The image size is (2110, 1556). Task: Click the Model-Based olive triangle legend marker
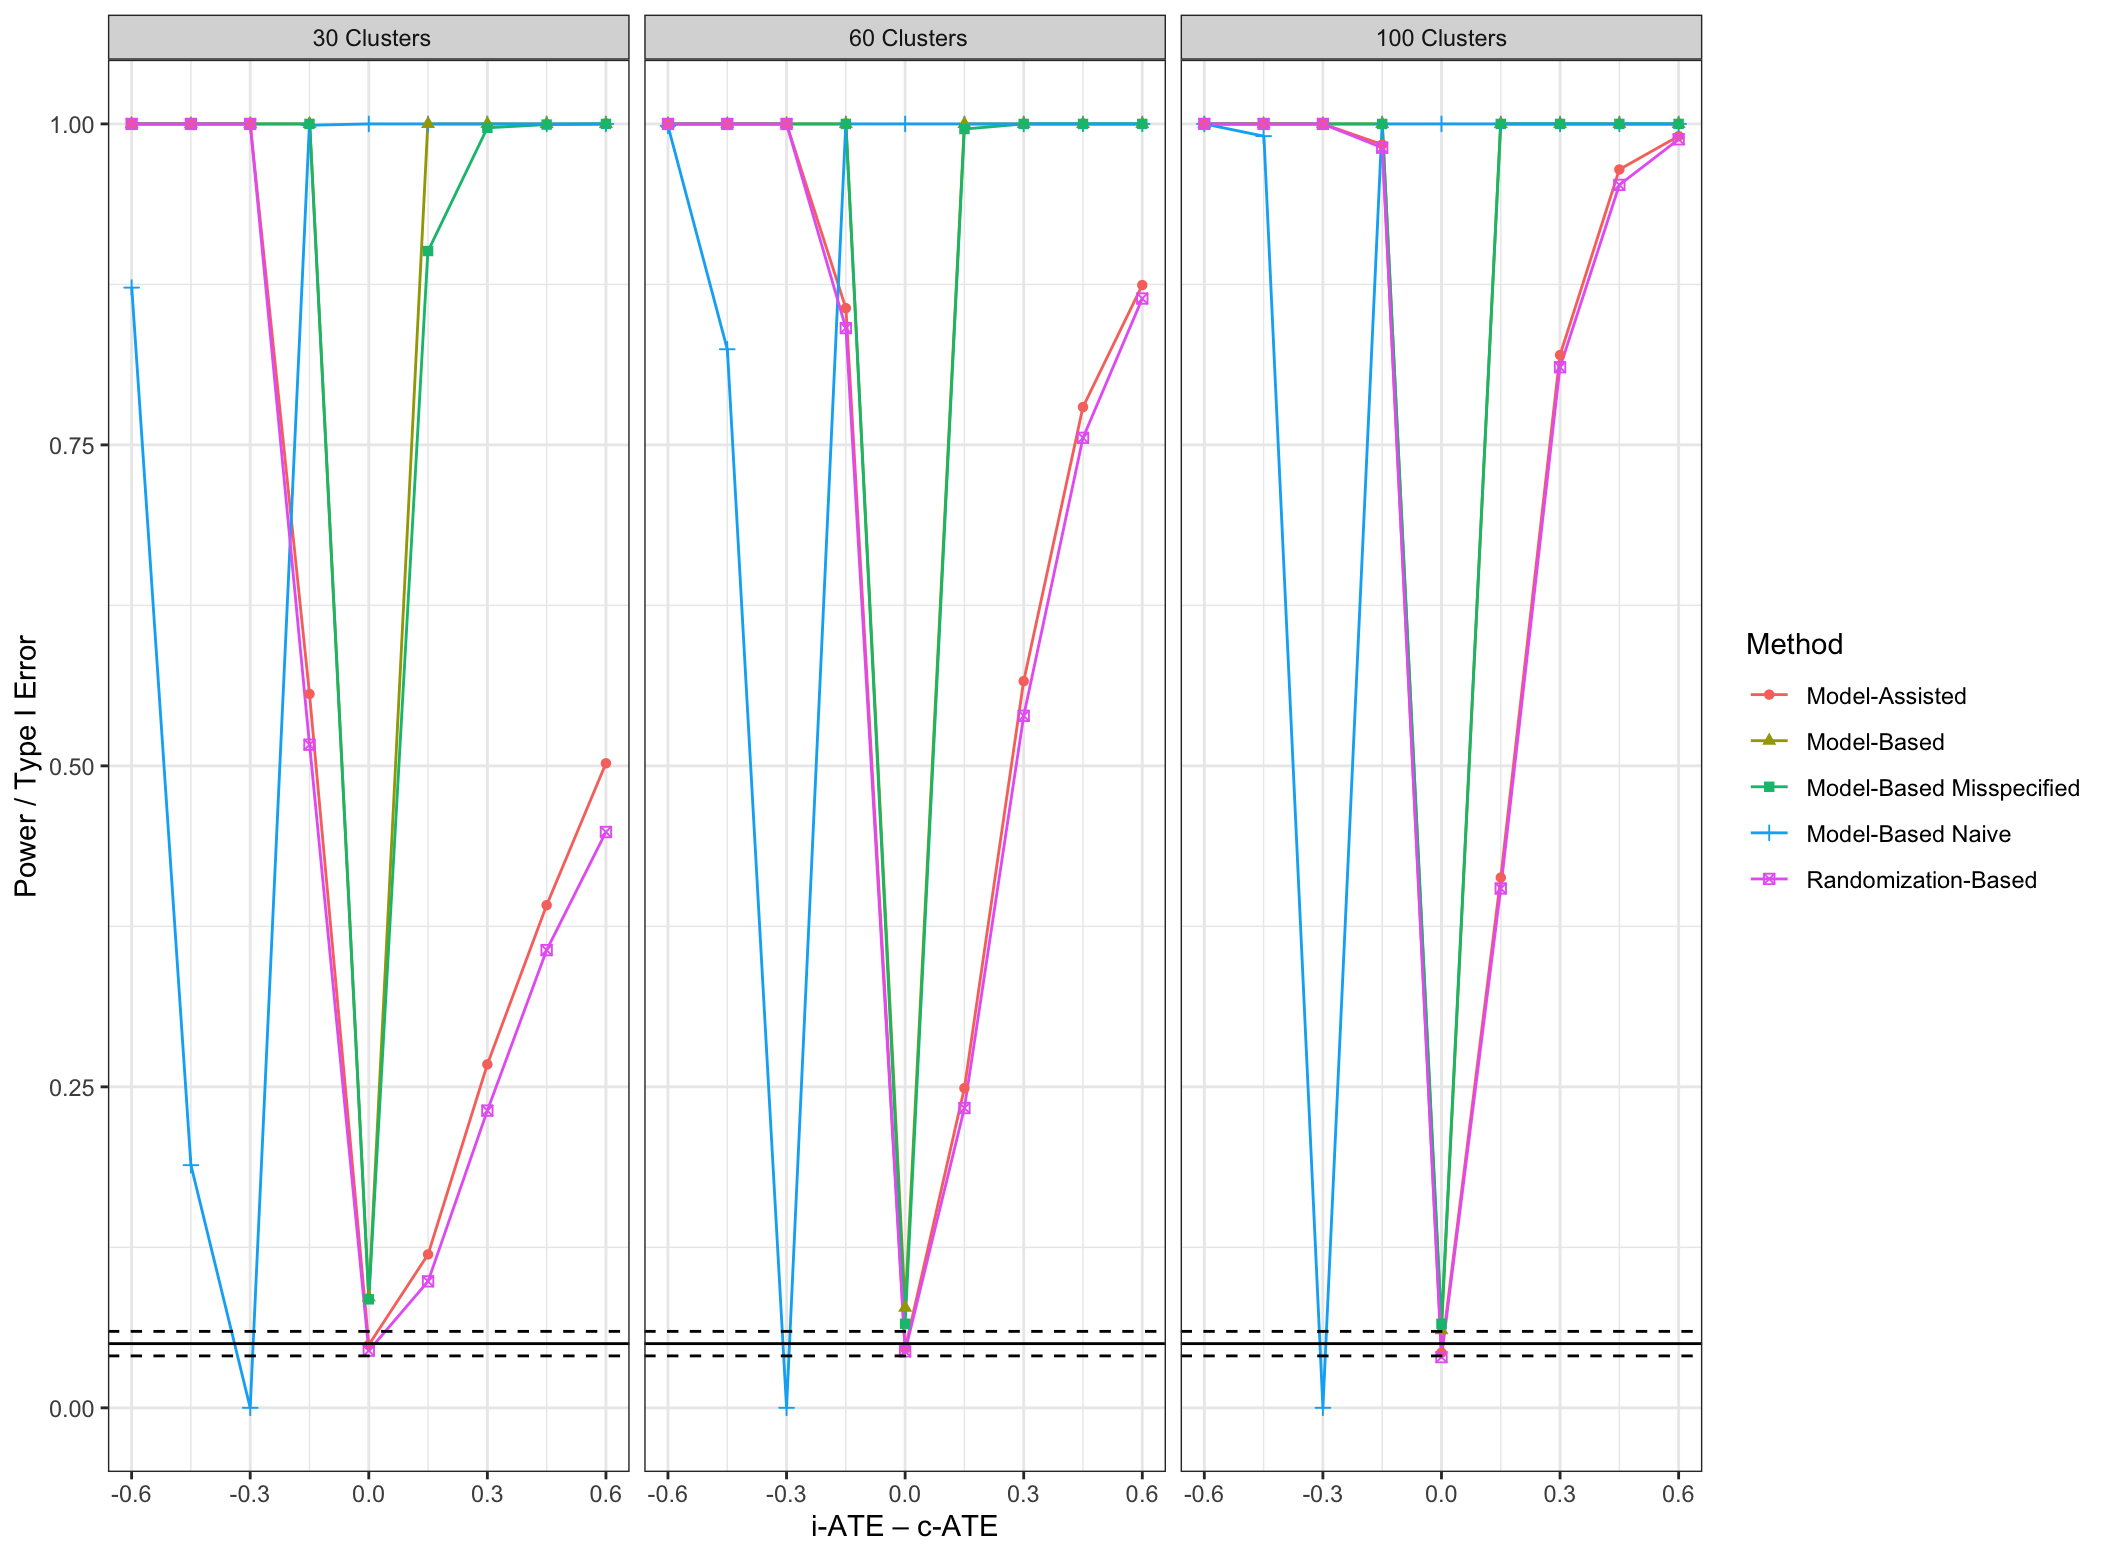tap(1768, 742)
